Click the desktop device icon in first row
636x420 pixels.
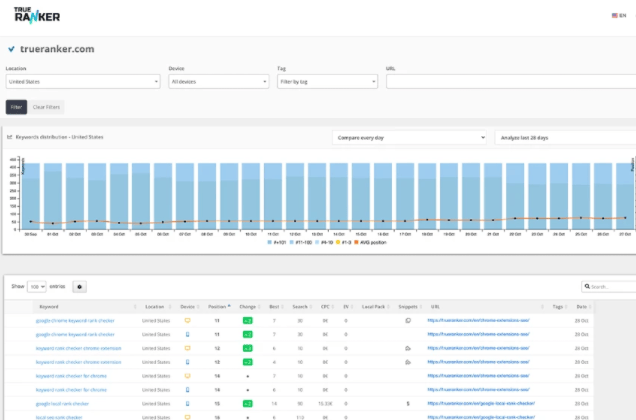187,320
